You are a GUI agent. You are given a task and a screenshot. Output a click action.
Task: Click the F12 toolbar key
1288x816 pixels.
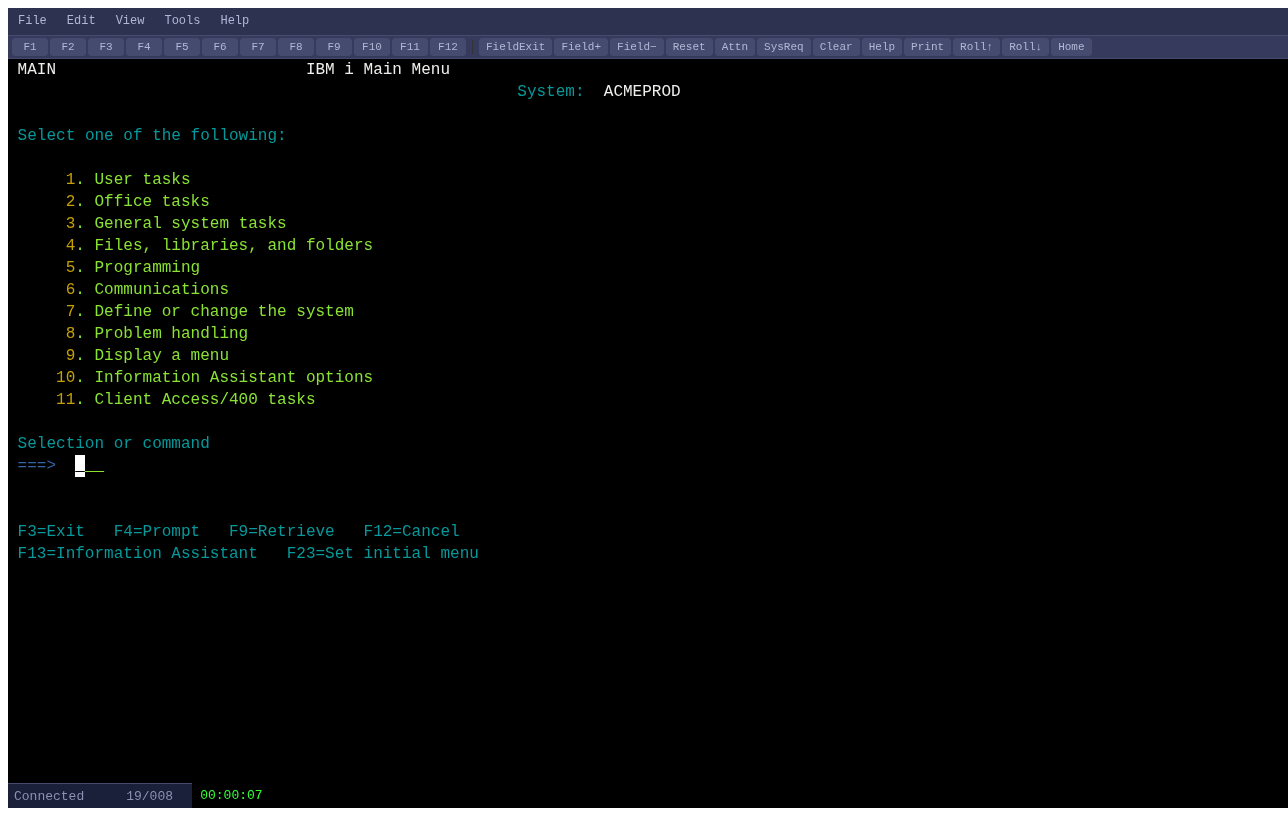(448, 47)
